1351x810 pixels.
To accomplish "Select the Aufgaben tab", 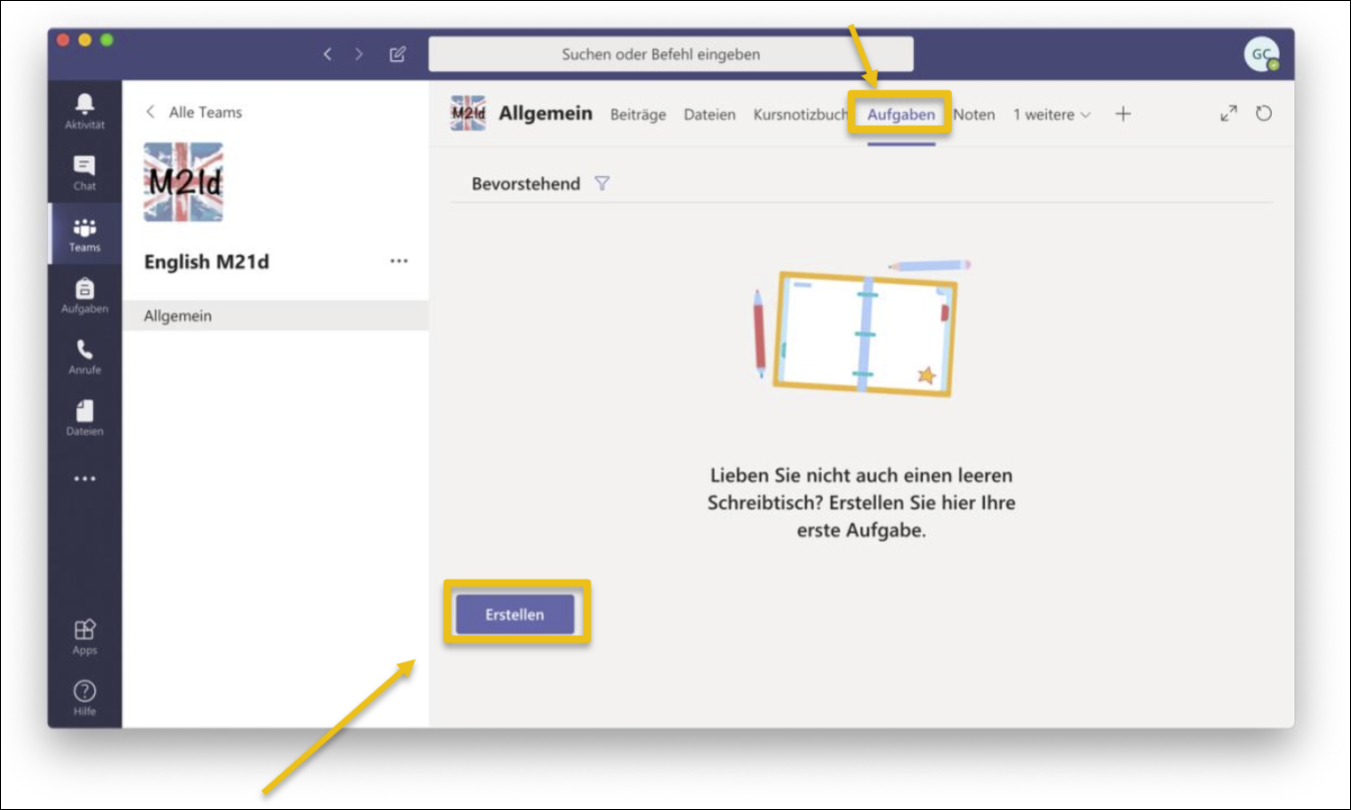I will (901, 115).
